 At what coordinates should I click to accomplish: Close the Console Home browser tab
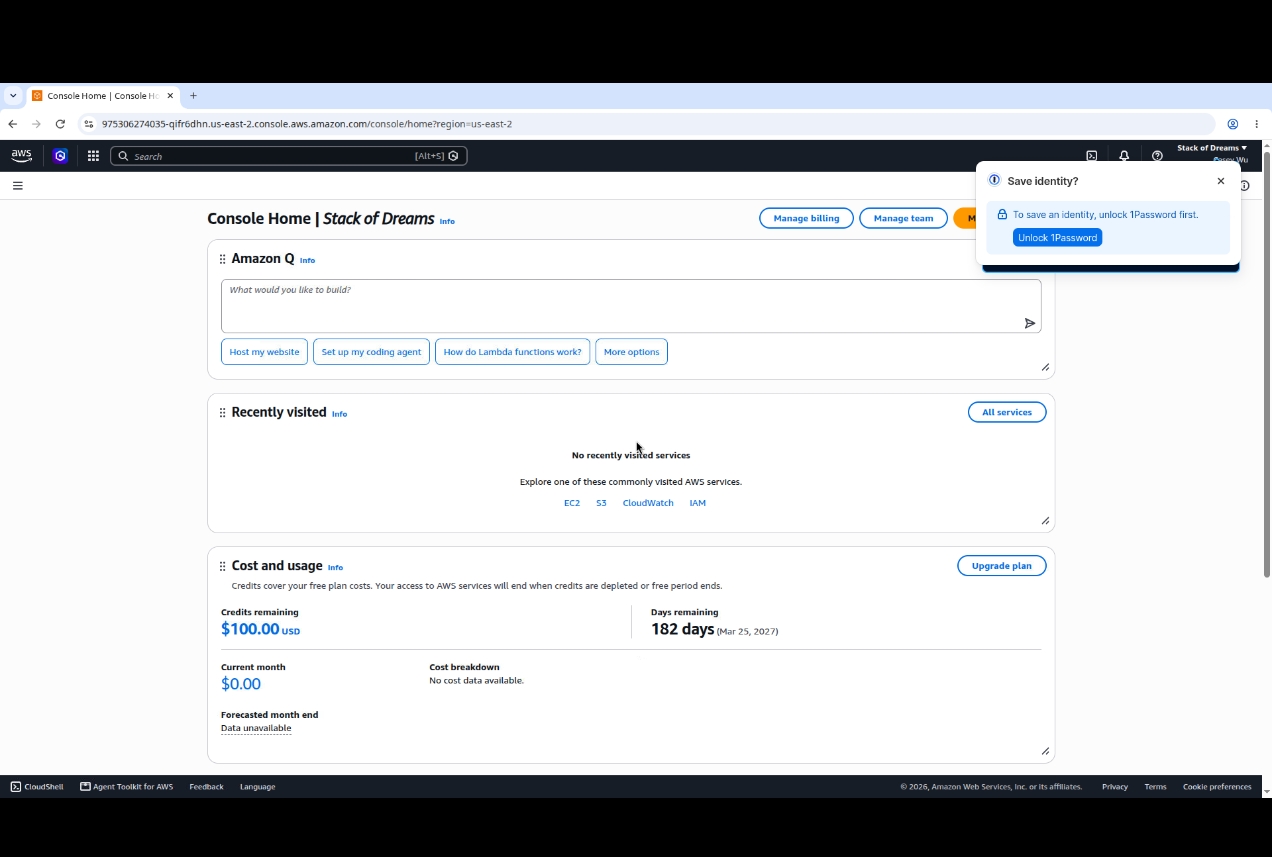[x=170, y=96]
